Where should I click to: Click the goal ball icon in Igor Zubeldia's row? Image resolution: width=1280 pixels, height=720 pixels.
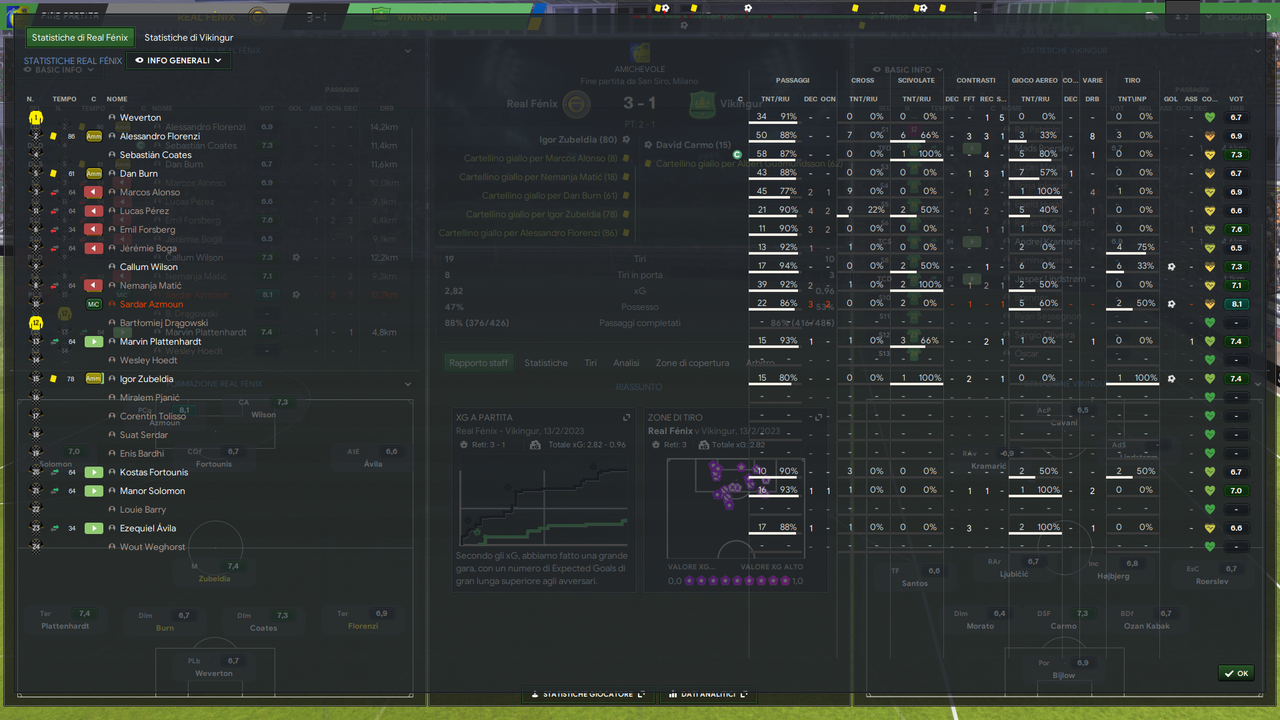pyautogui.click(x=1171, y=379)
